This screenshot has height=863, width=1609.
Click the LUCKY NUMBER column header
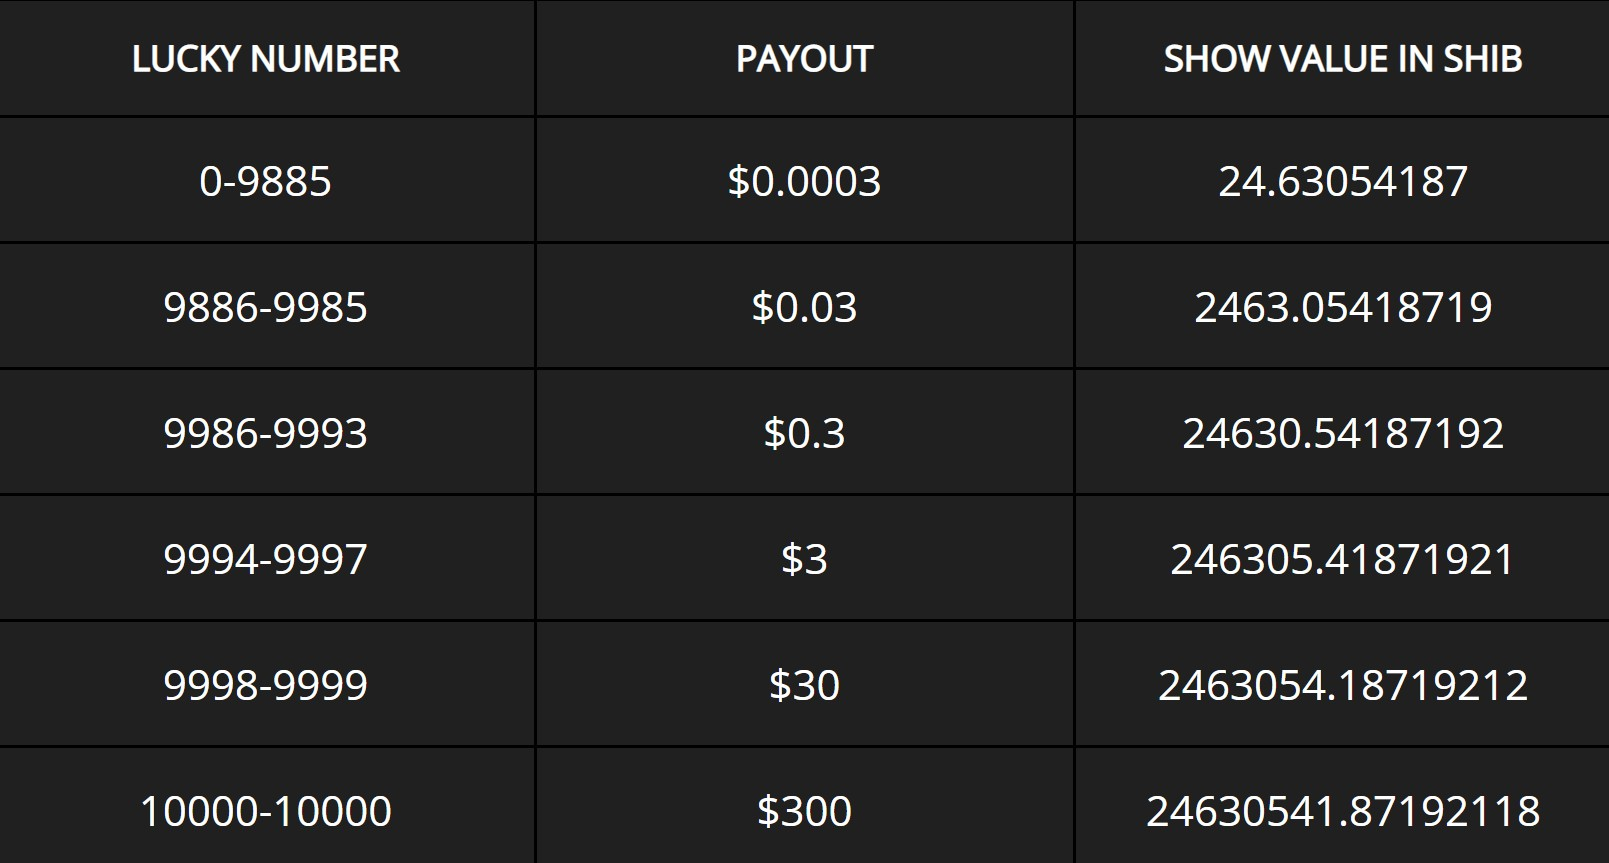tap(266, 59)
